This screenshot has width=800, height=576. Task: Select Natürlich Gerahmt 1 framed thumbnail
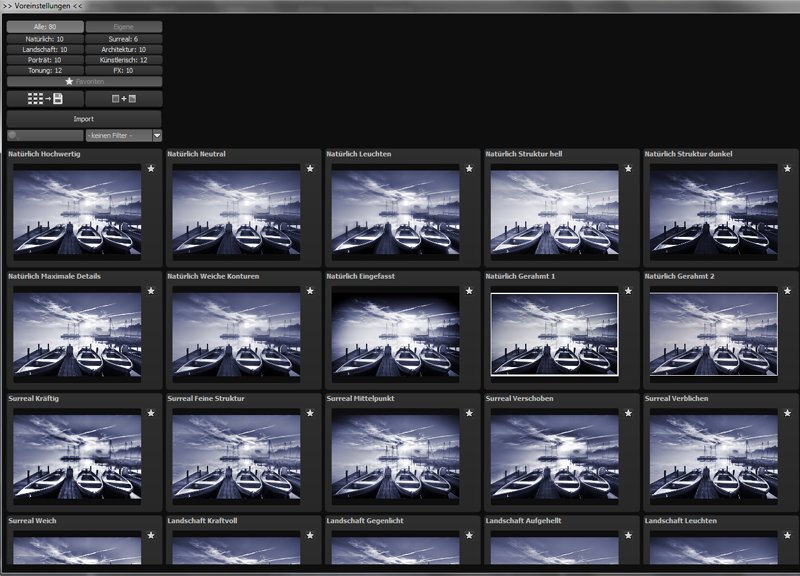555,335
